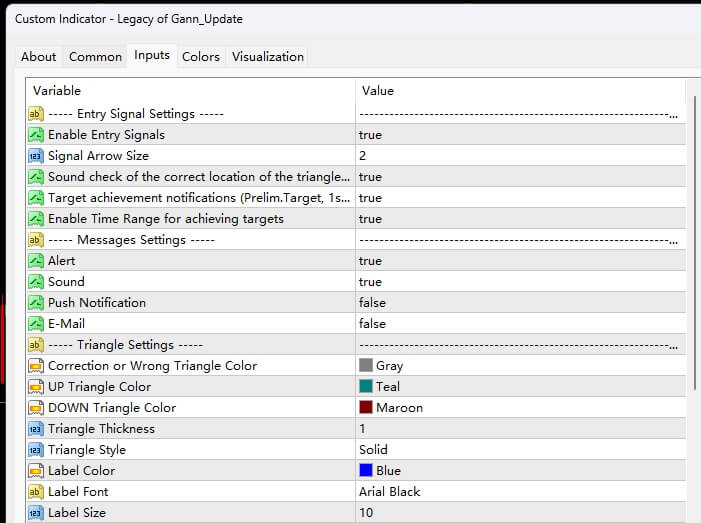Viewport: 701px width, 523px height.
Task: Open the Blue Label Color dropdown
Action: [x=520, y=471]
